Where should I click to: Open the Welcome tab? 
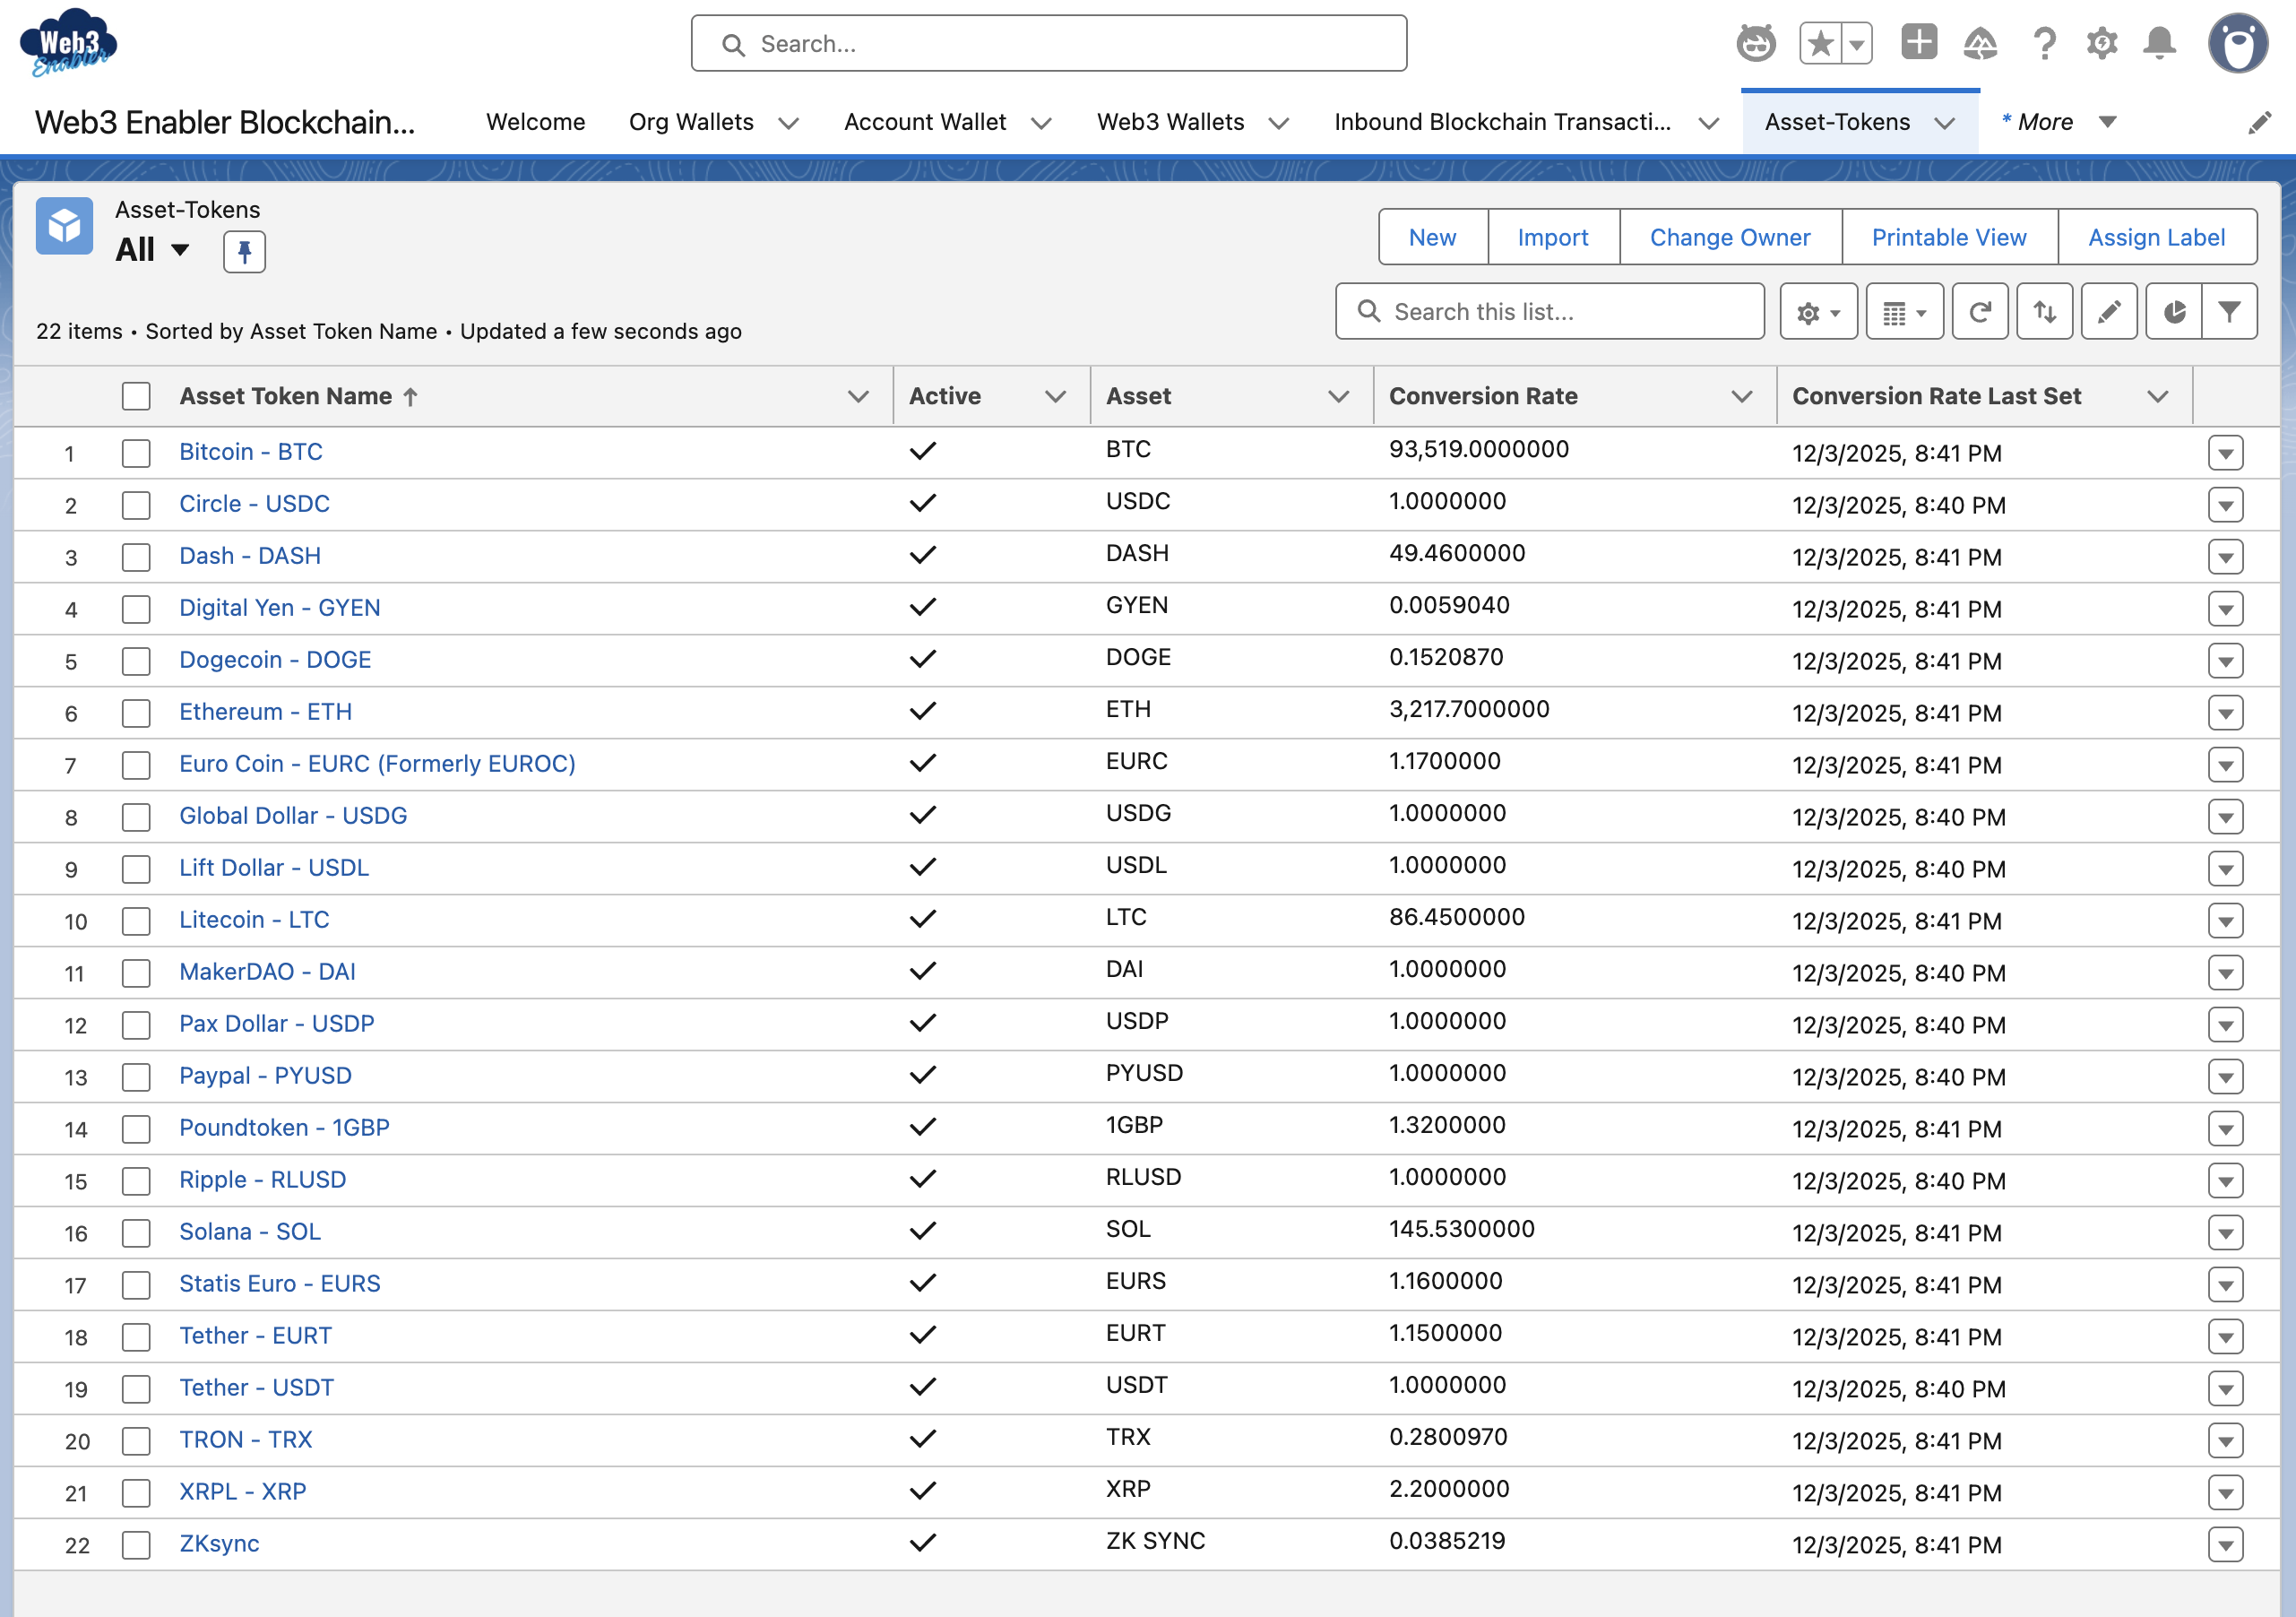tap(535, 121)
